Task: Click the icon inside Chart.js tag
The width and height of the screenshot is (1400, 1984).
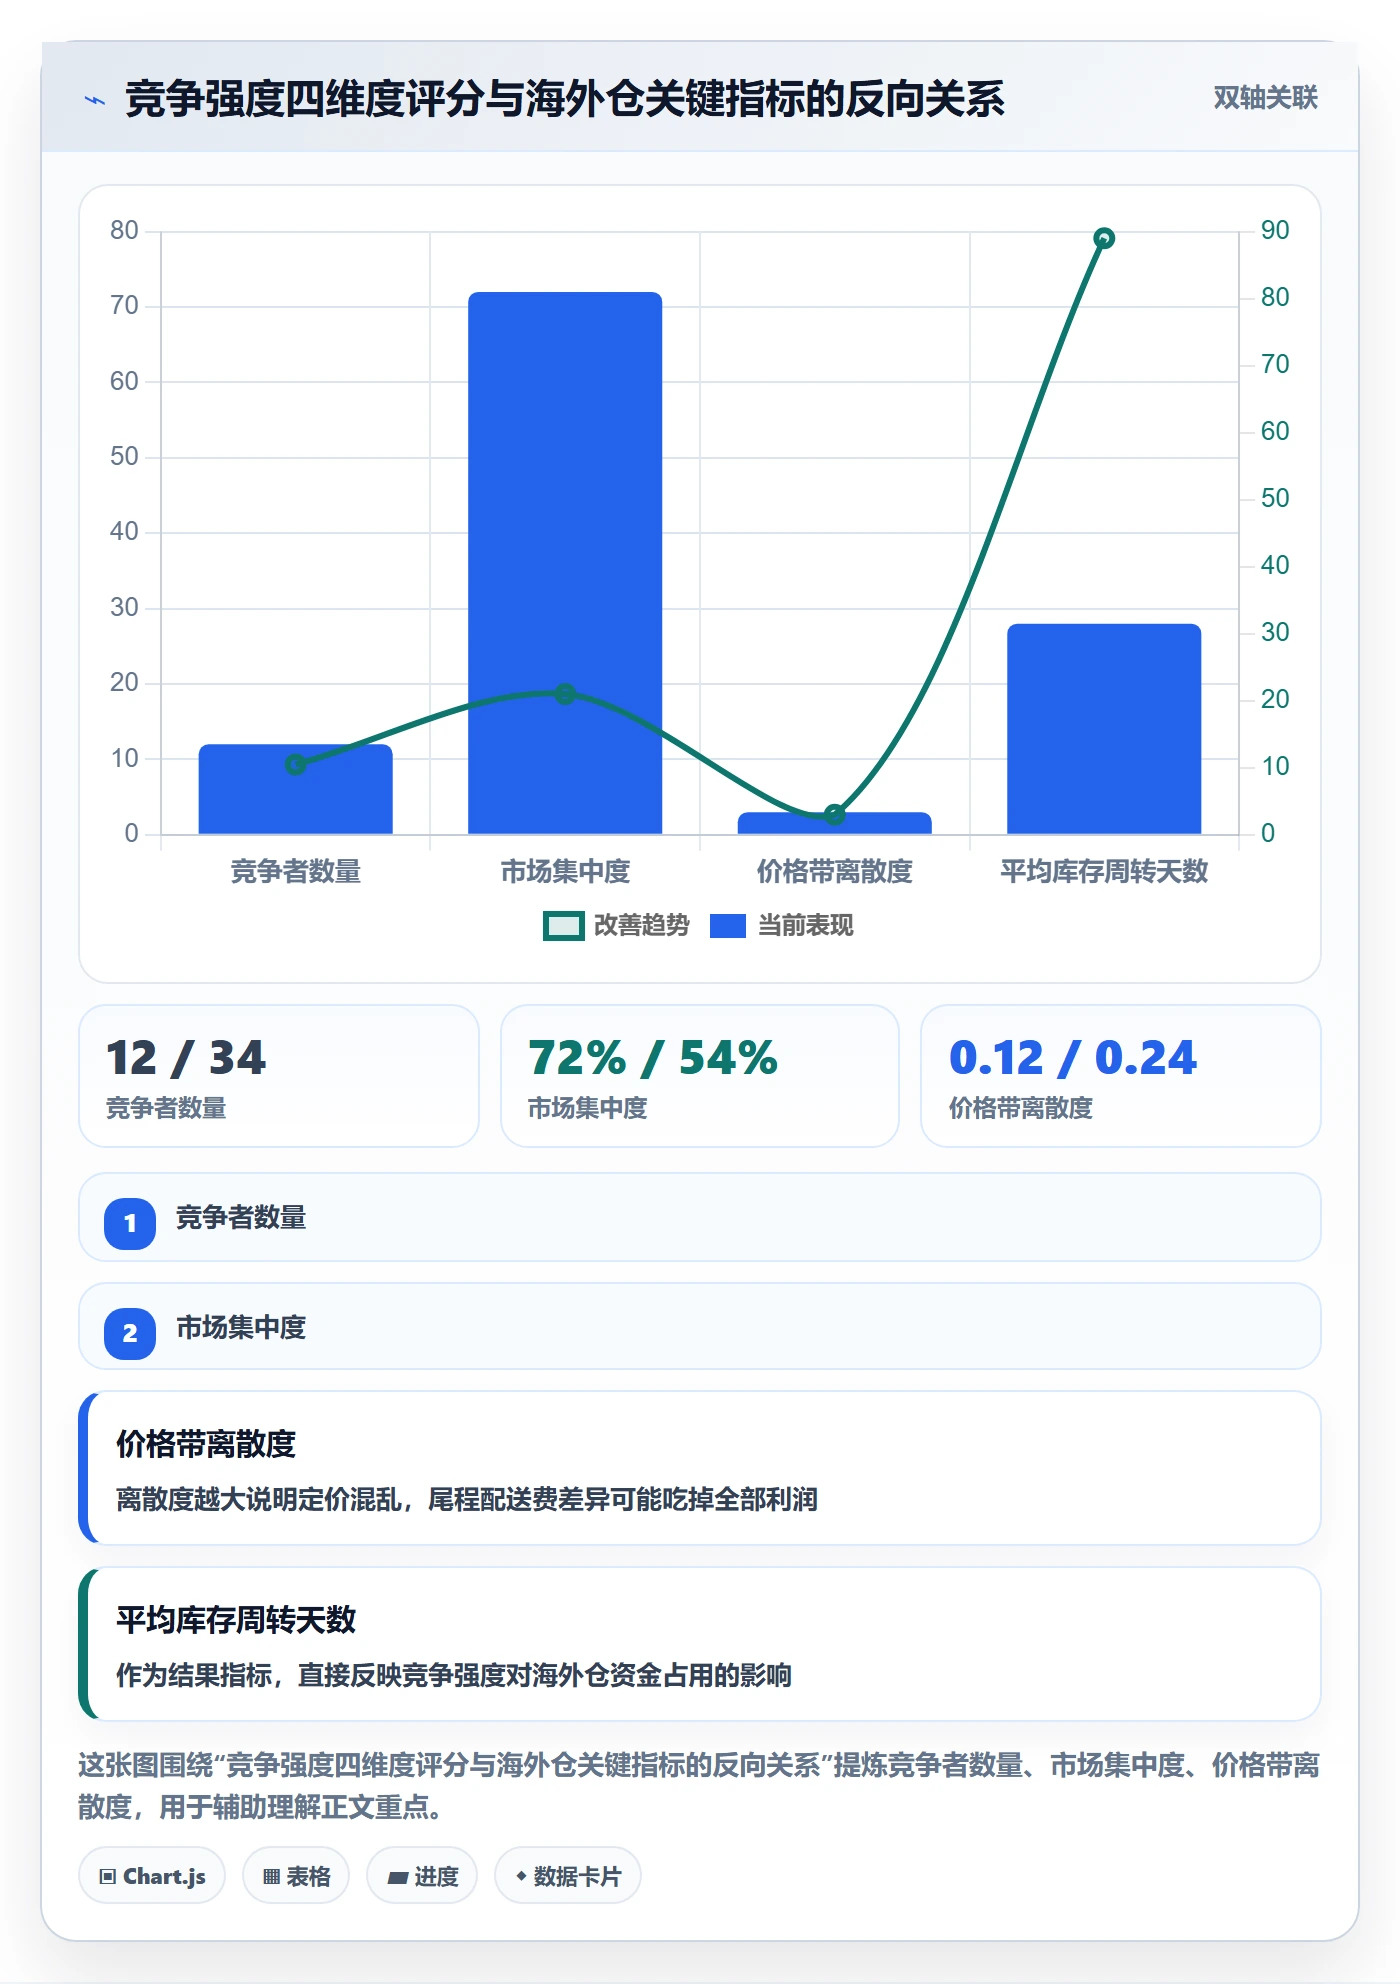Action: pyautogui.click(x=108, y=1877)
